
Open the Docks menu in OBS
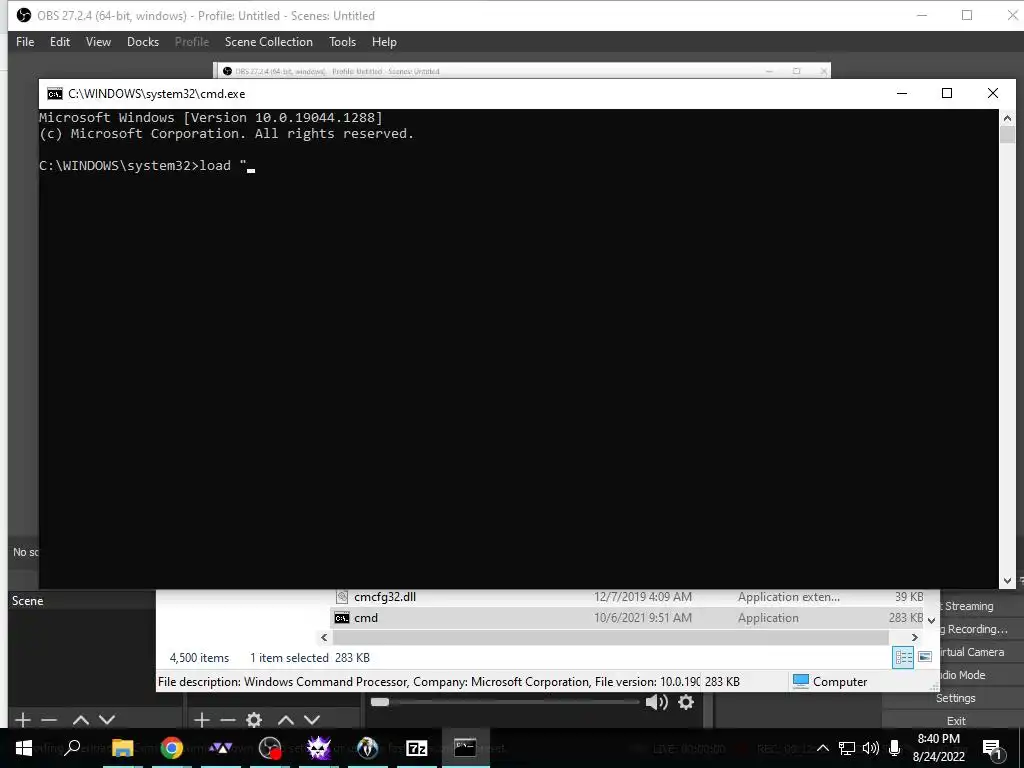(x=143, y=42)
